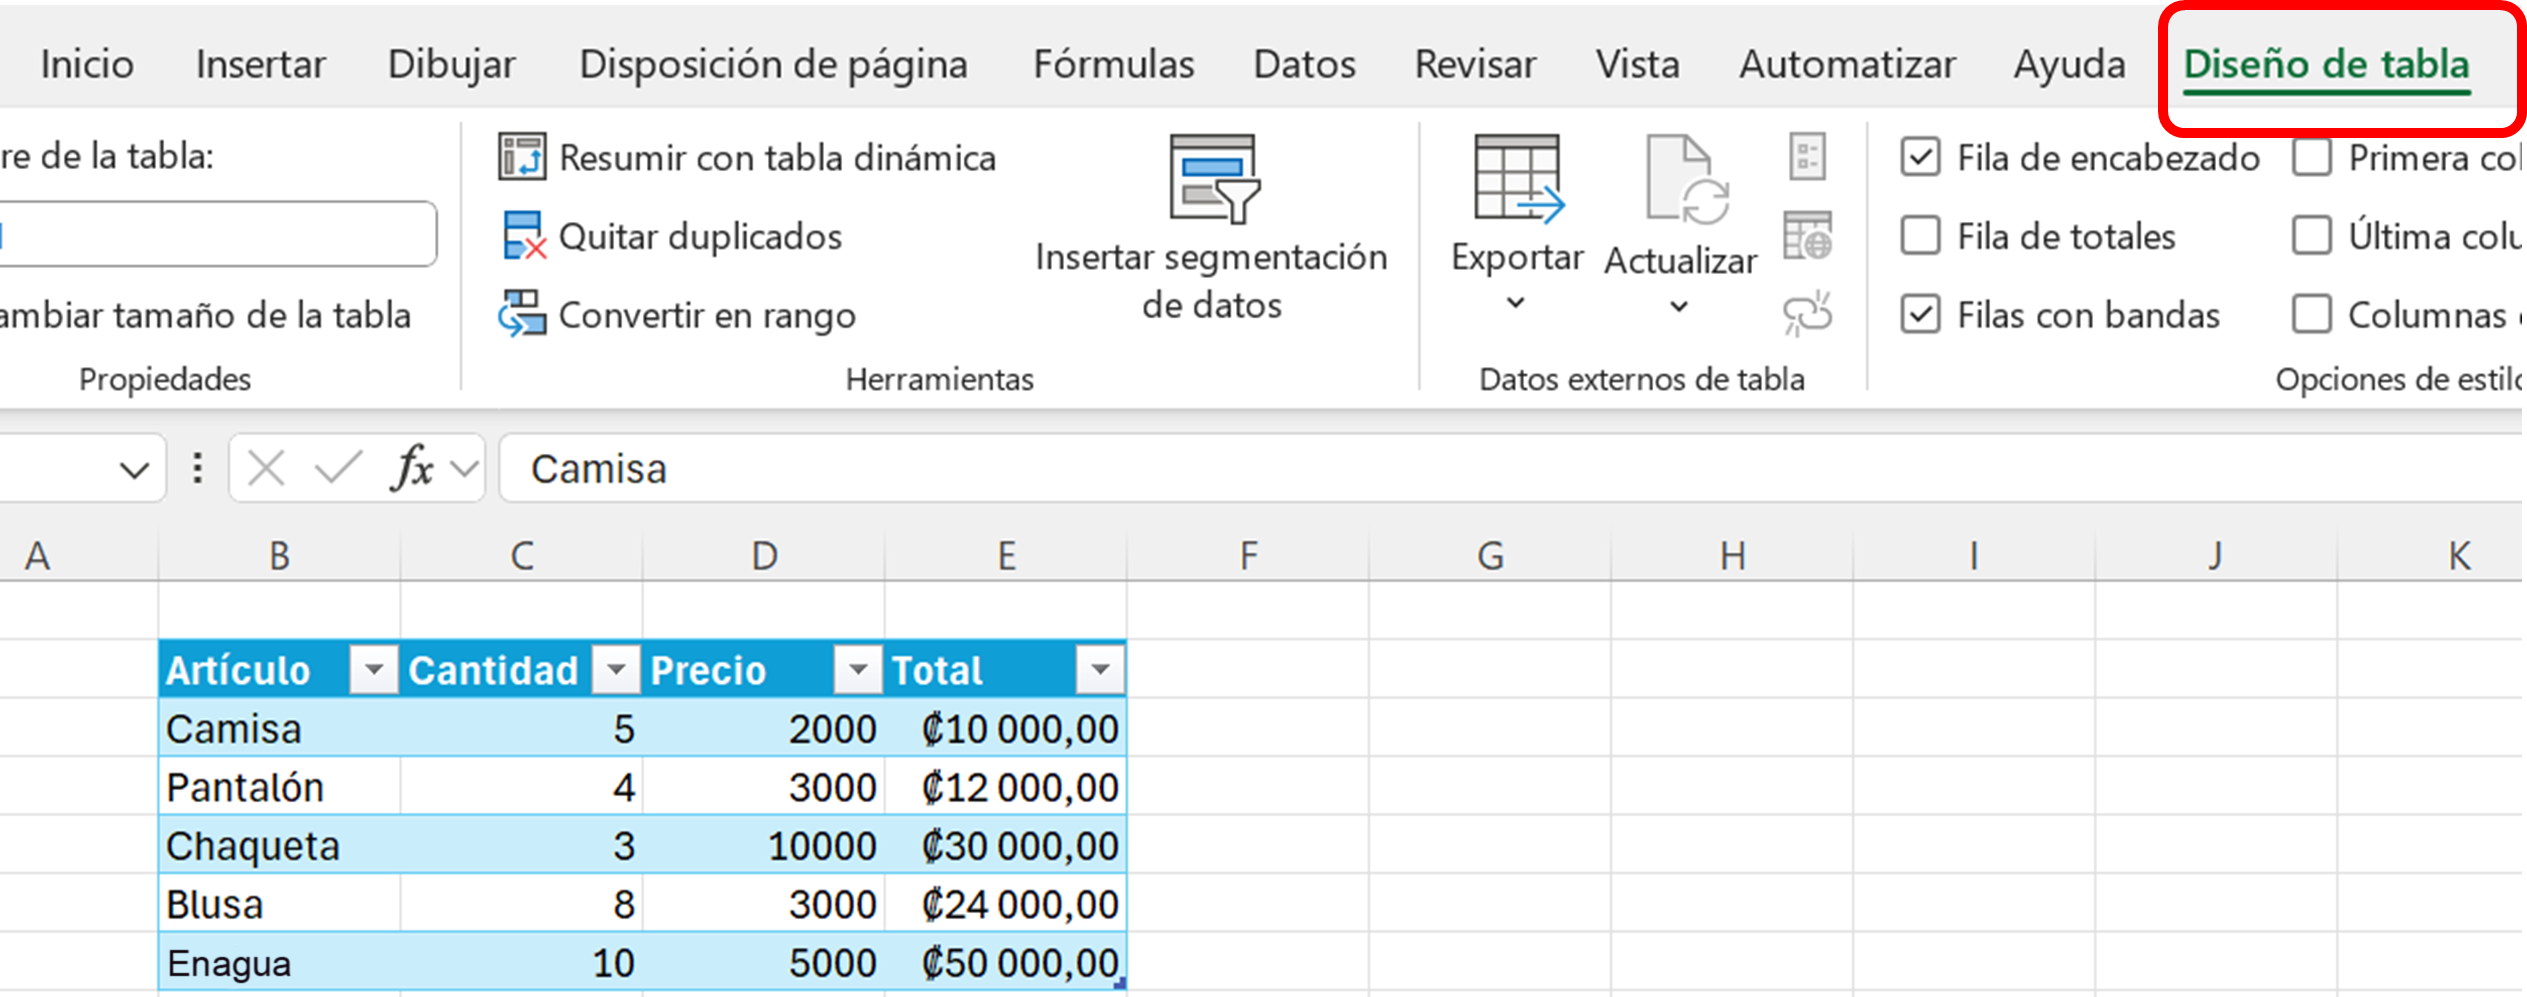This screenshot has height=997, width=2527.
Task: Click the cancel X in formula bar
Action: click(x=266, y=468)
